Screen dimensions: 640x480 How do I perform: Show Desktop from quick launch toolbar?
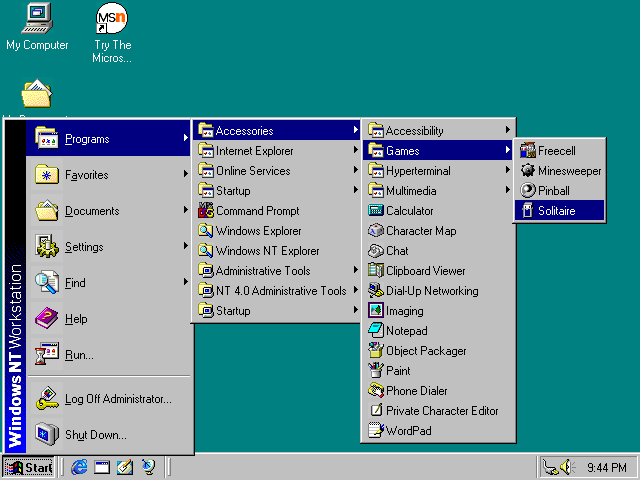[x=102, y=467]
